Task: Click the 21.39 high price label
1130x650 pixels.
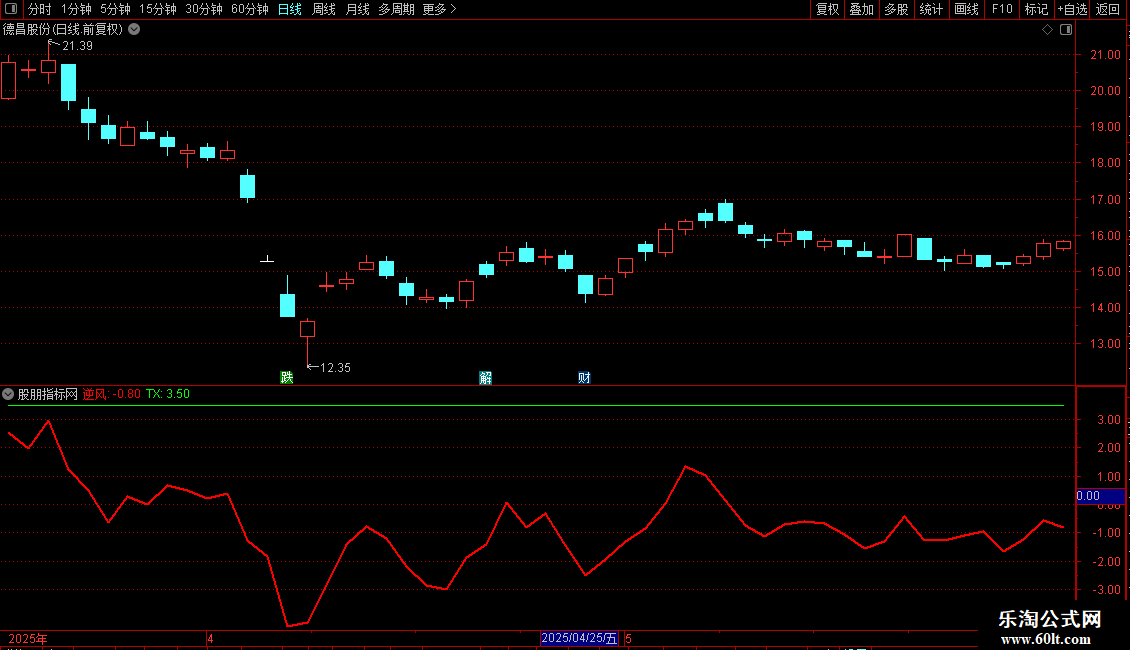Action: (77, 46)
